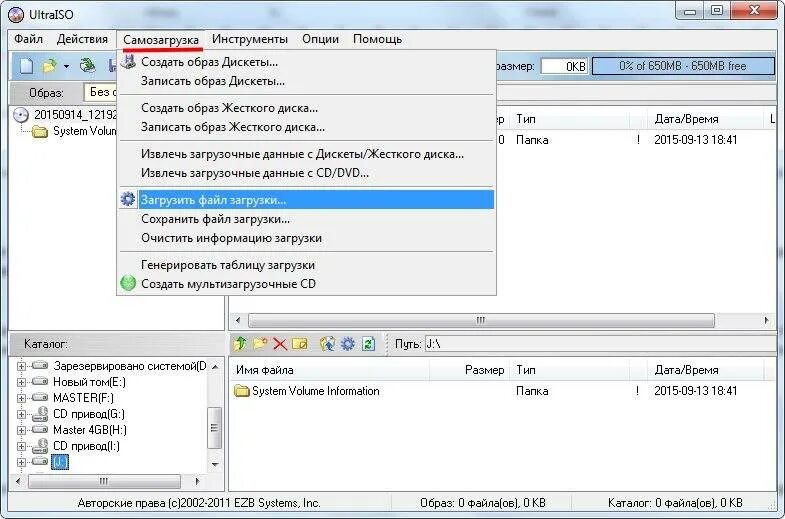The width and height of the screenshot is (785, 519).
Task: Expand the CD привод(I:) node
Action: (x=21, y=446)
